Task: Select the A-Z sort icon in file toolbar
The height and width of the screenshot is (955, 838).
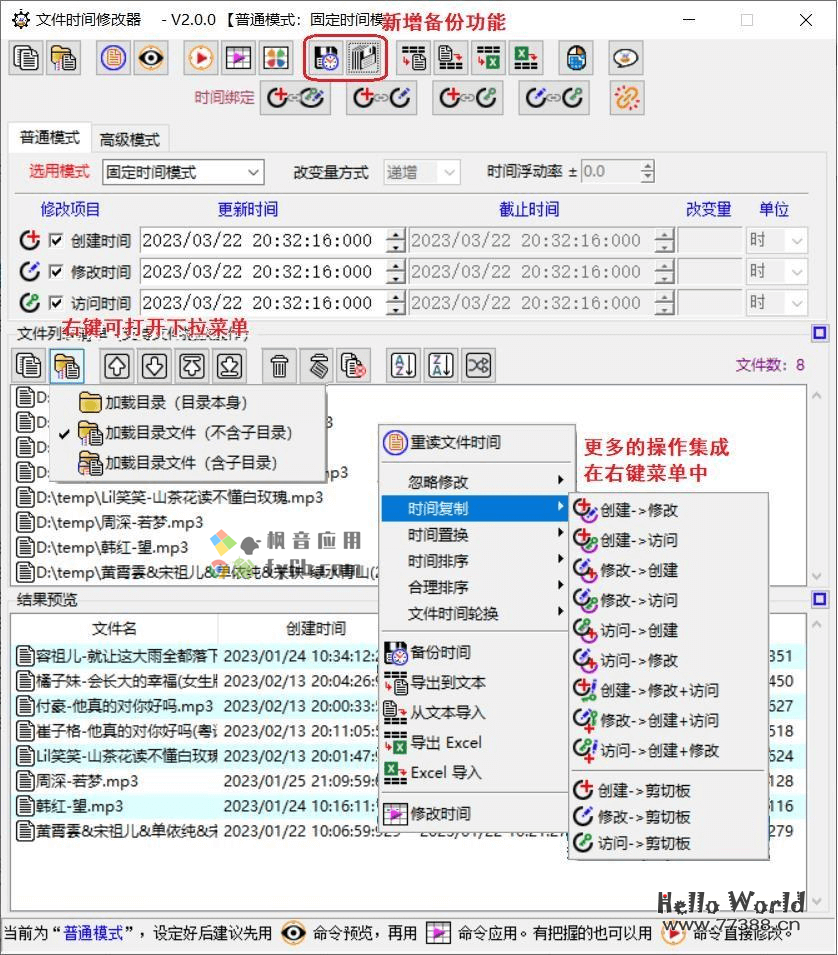Action: pyautogui.click(x=402, y=366)
